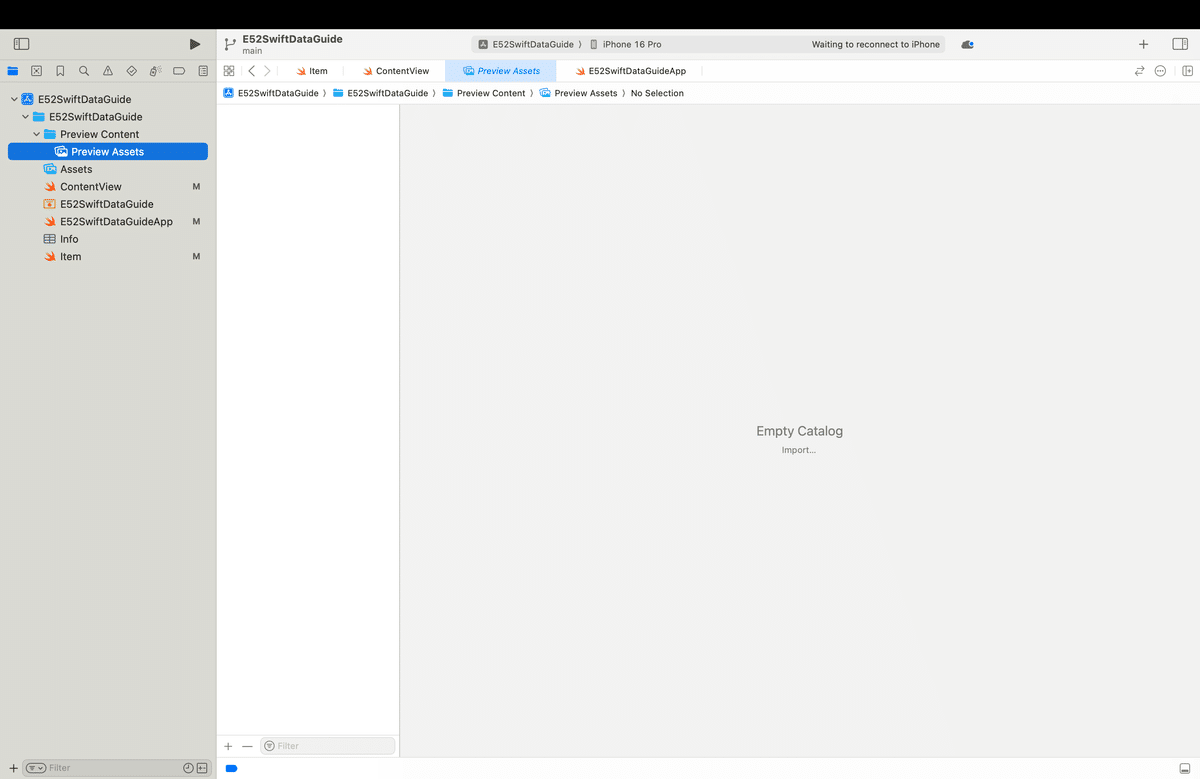Remove an asset with the minus button
The width and height of the screenshot is (1200, 779).
(x=247, y=746)
